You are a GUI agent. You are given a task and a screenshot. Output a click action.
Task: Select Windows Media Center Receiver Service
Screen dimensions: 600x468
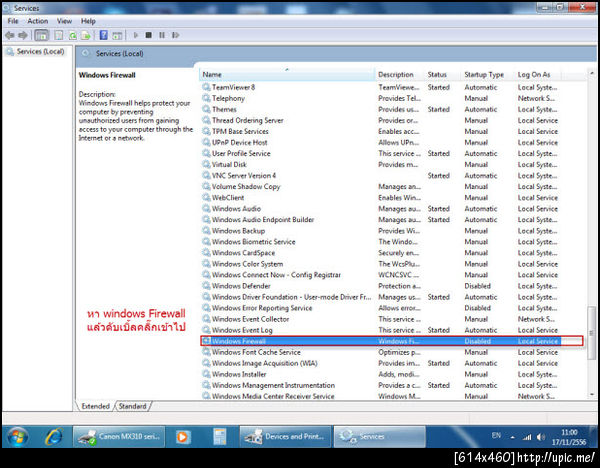tap(273, 396)
